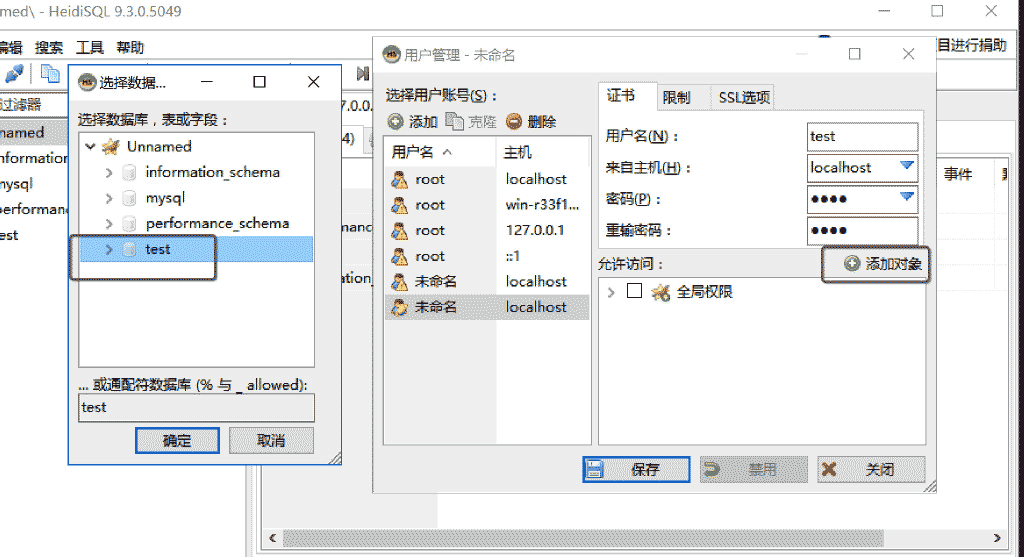Image resolution: width=1024 pixels, height=557 pixels.
Task: Click the 禁用 discard button
Action: coord(754,469)
